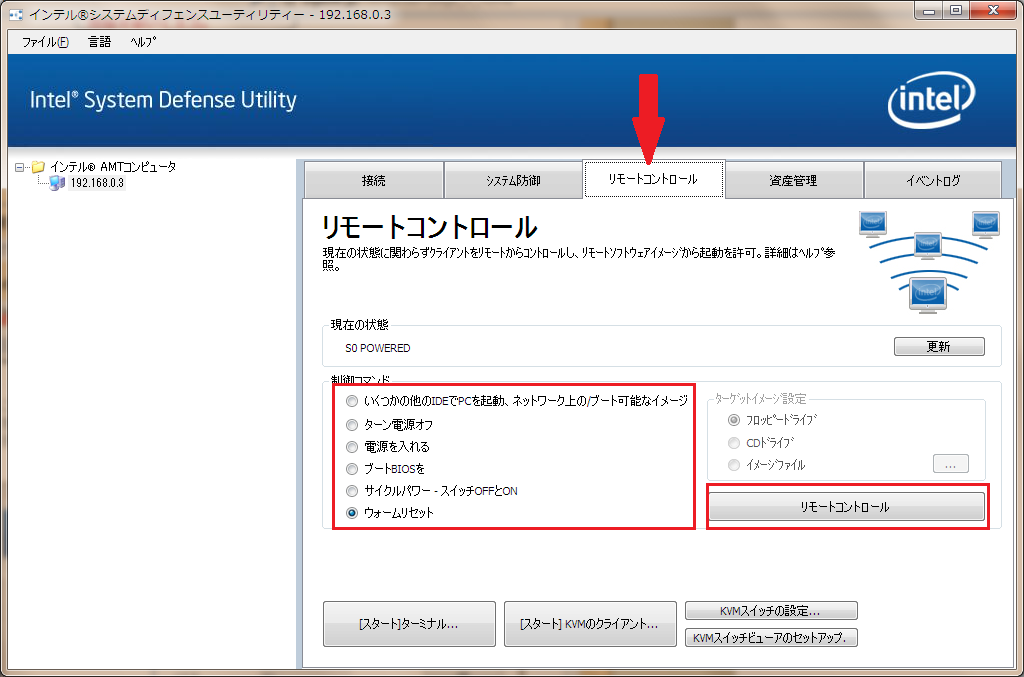Click the network computers illustration

tap(929, 262)
